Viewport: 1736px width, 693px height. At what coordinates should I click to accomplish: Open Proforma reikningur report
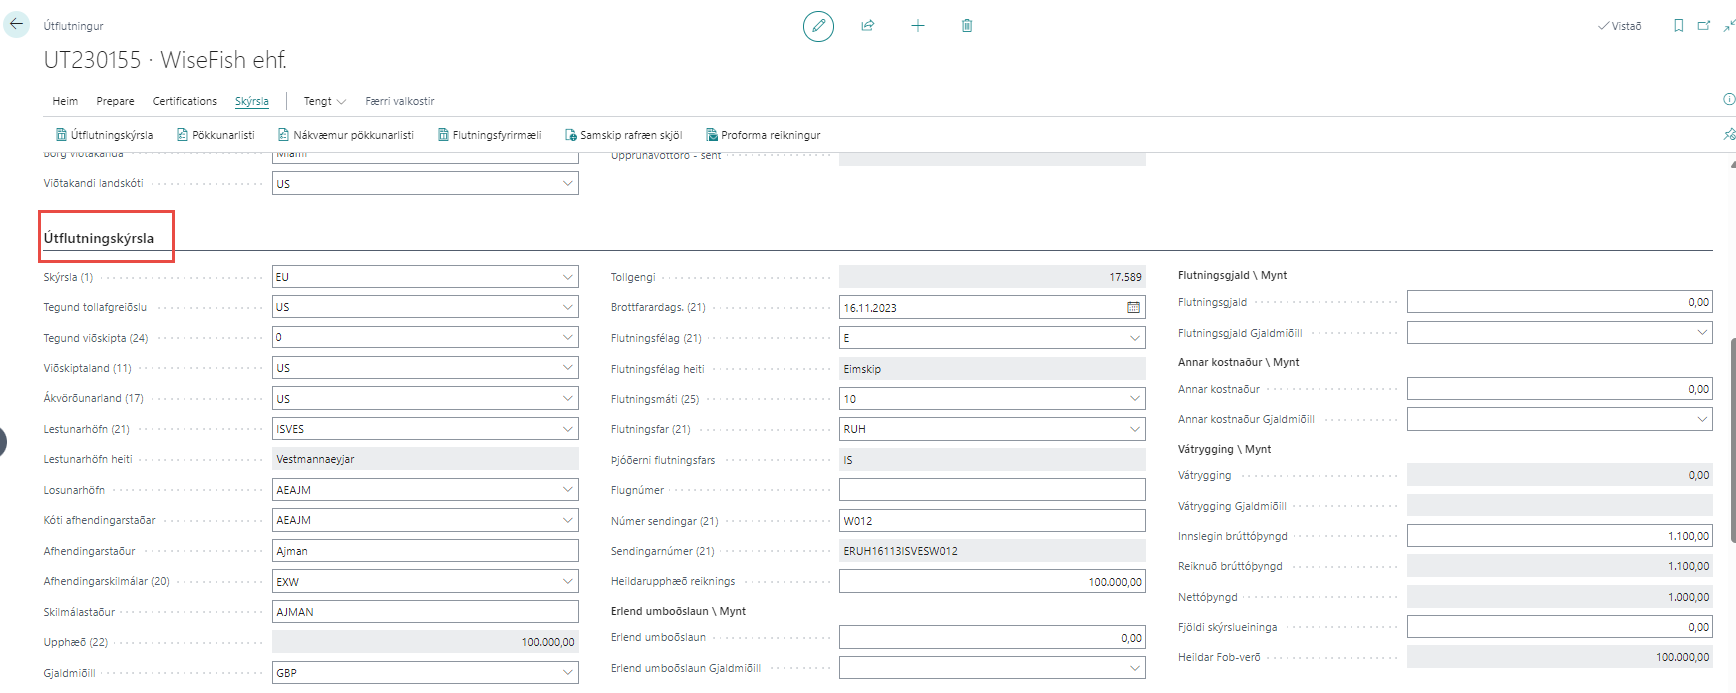[763, 135]
